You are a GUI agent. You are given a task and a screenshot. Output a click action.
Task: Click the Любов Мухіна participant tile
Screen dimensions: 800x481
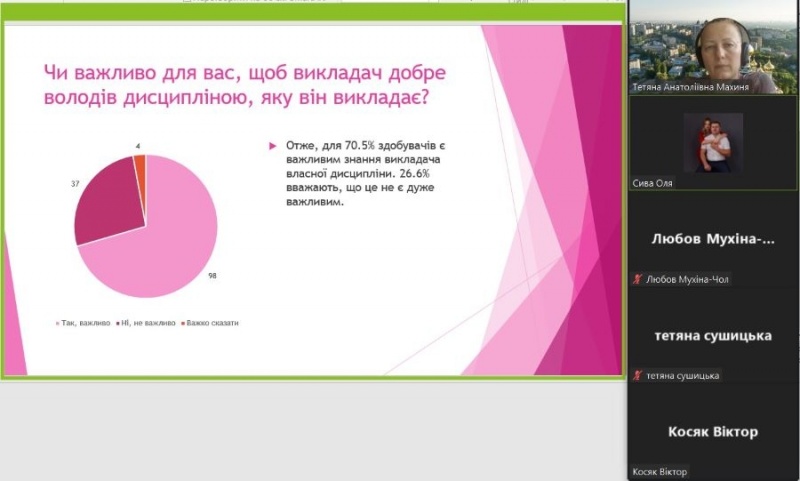(x=713, y=239)
